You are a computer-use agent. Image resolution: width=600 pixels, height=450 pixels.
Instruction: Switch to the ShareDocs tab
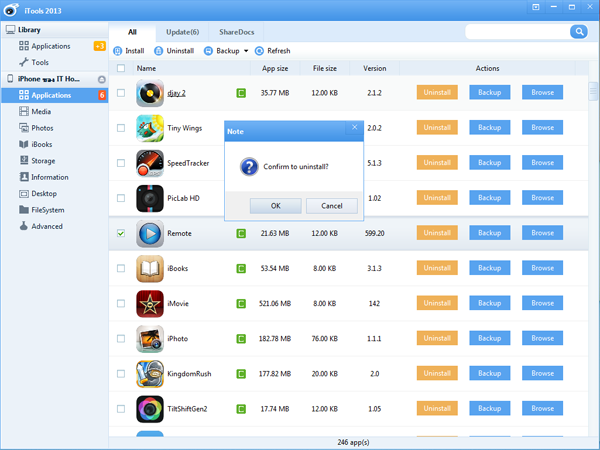[238, 32]
